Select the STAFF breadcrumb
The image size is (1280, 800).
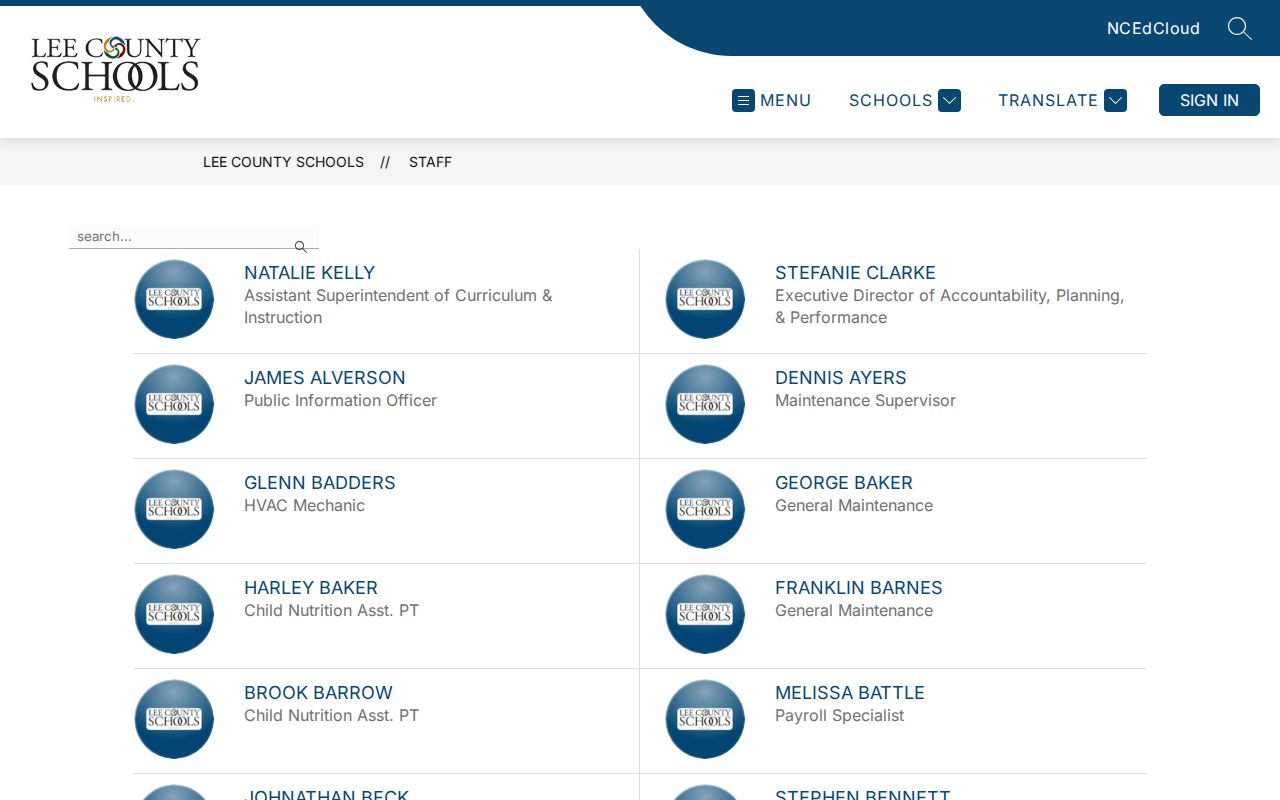tap(430, 162)
